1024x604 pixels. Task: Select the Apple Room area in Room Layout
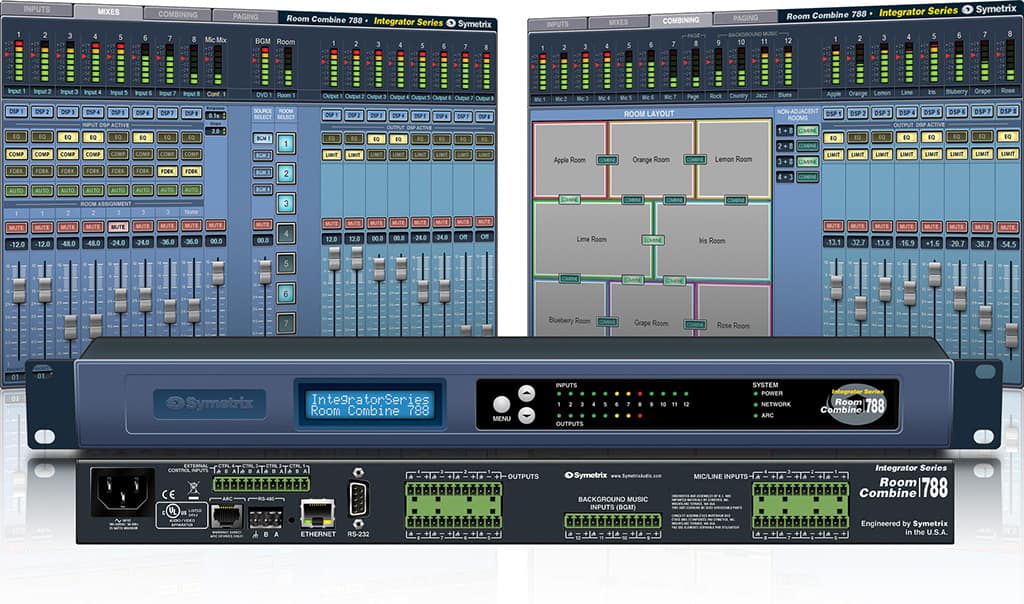(569, 159)
